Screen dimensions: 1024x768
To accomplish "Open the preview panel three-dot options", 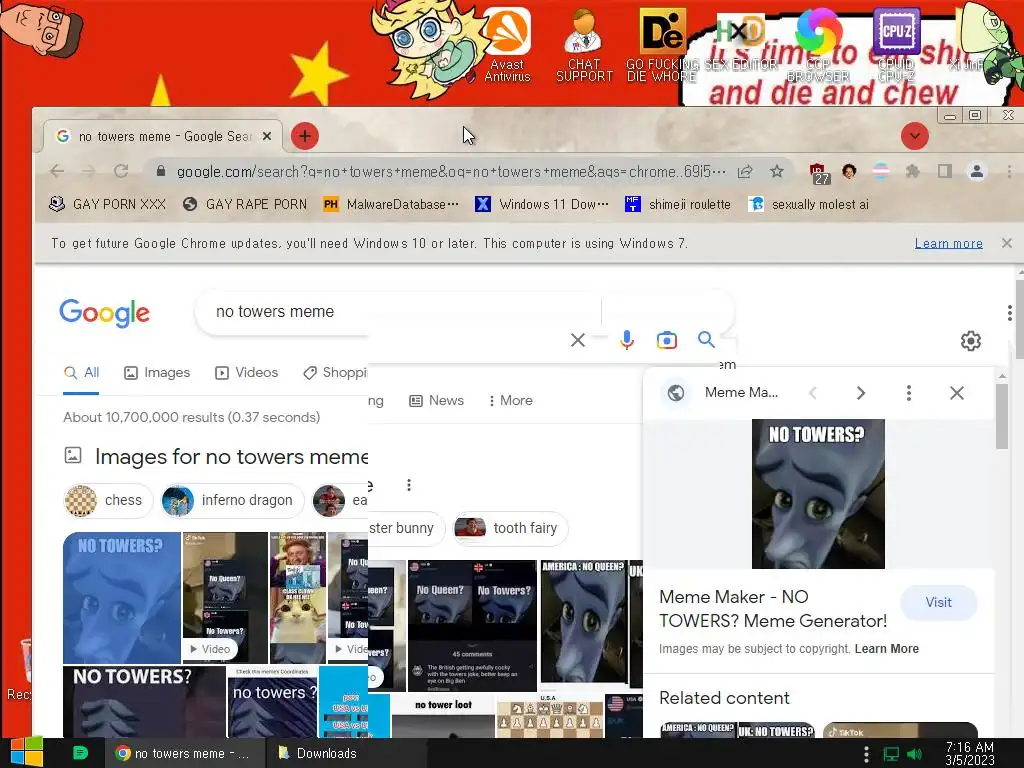I will tap(908, 392).
